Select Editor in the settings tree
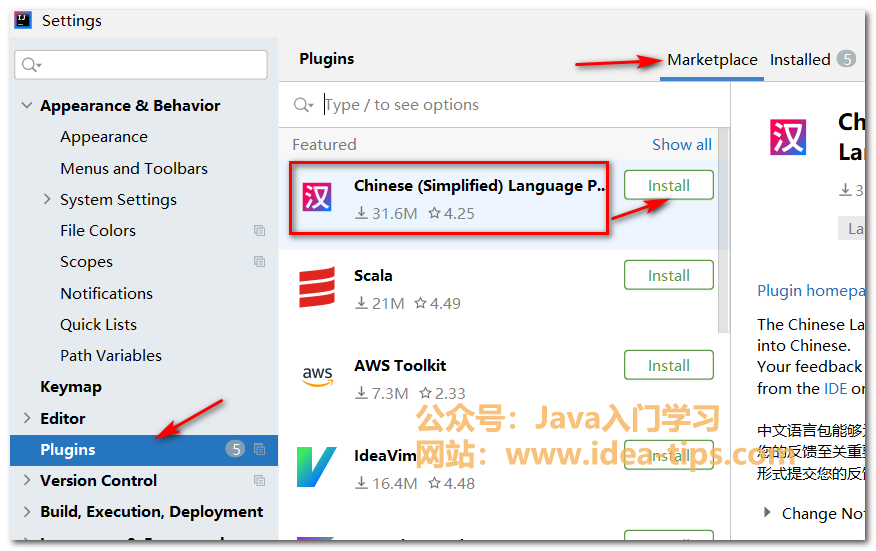Screen dimensions: 876x551 click(x=63, y=419)
